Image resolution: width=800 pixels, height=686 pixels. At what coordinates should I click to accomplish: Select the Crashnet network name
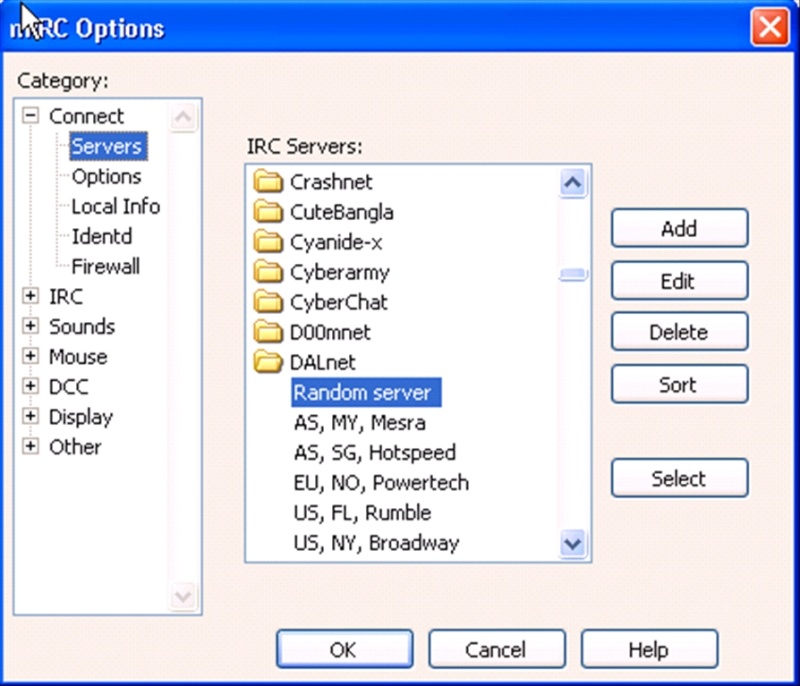click(331, 182)
